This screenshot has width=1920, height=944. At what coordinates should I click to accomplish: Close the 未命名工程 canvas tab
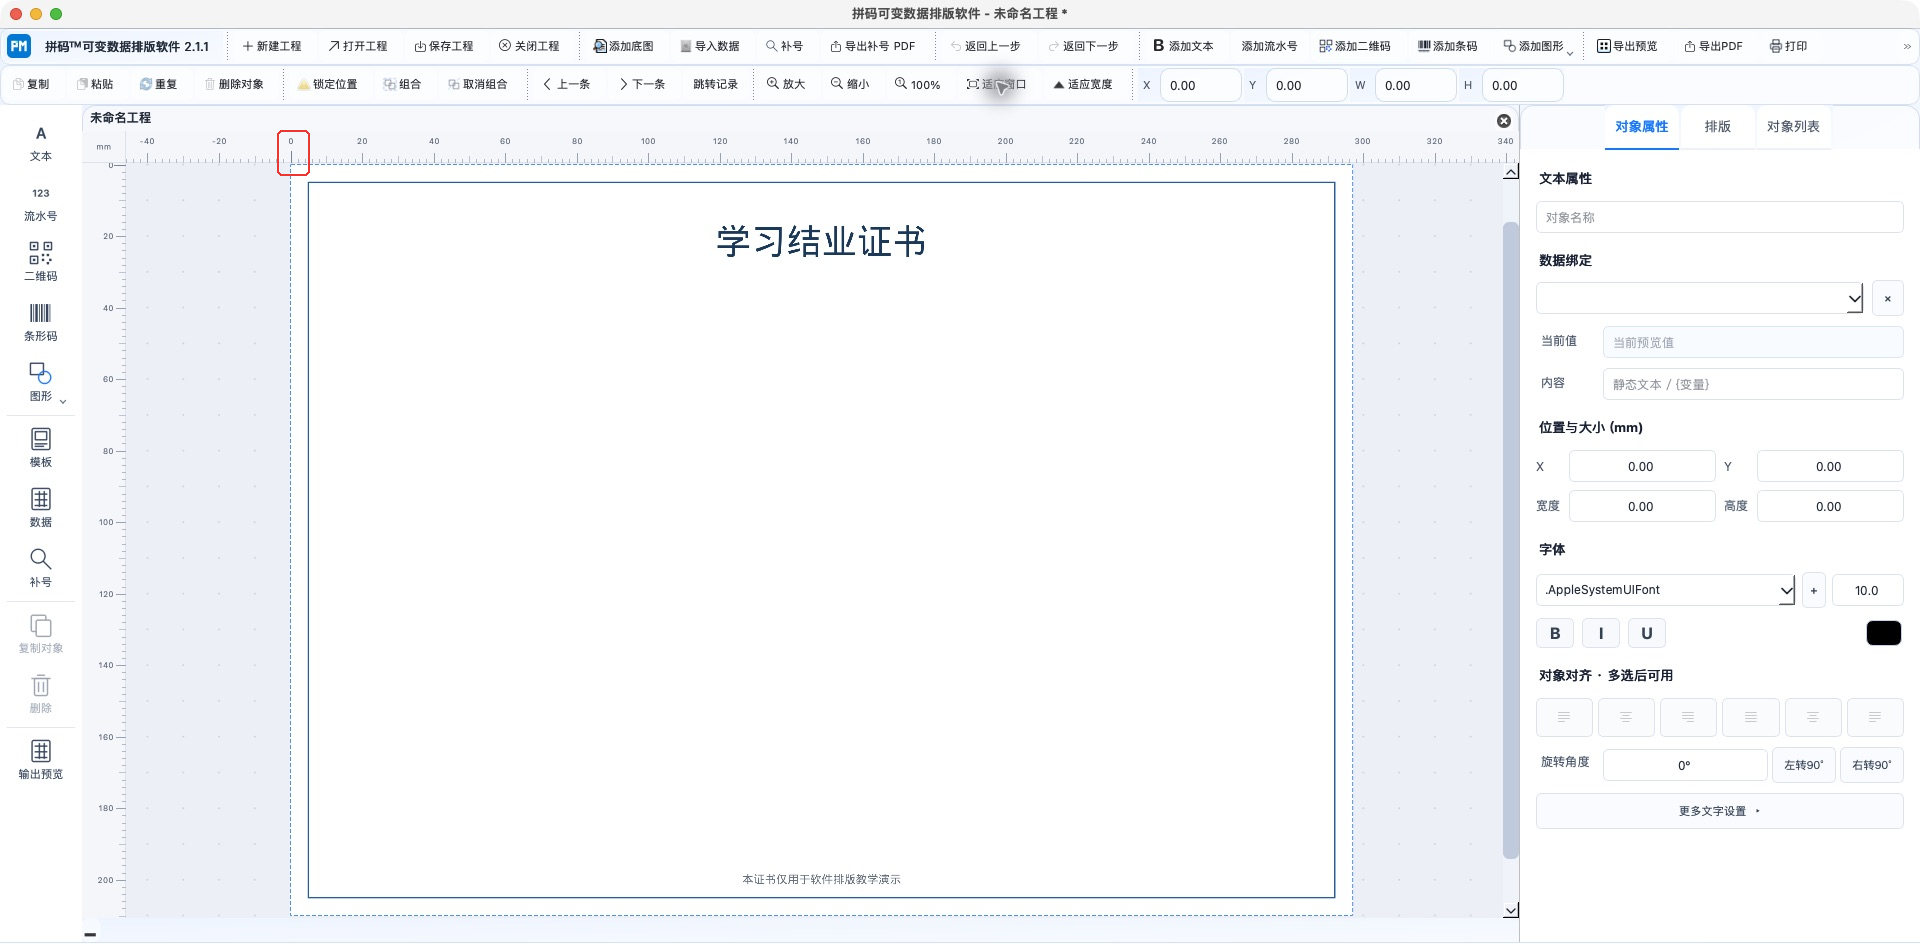pyautogui.click(x=1504, y=120)
